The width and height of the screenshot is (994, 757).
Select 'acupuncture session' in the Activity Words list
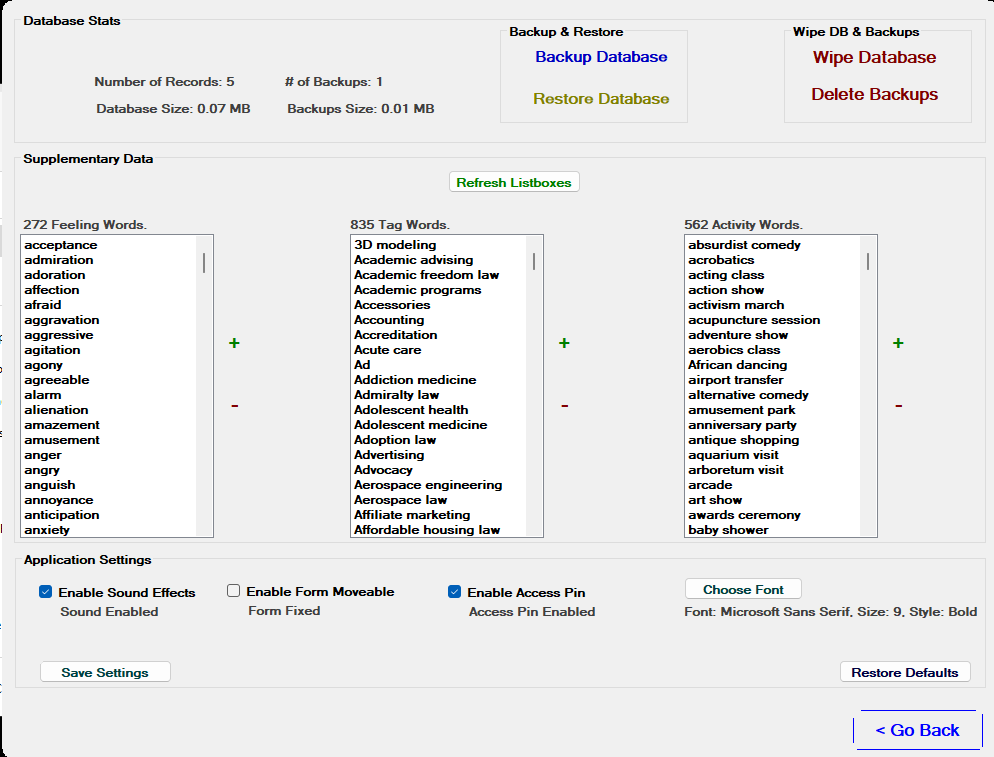click(x=773, y=320)
